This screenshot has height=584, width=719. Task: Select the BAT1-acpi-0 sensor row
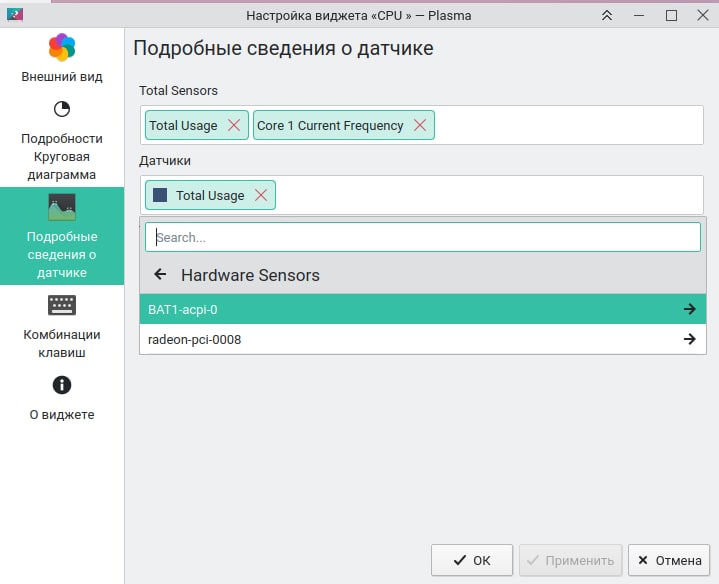[x=423, y=309]
